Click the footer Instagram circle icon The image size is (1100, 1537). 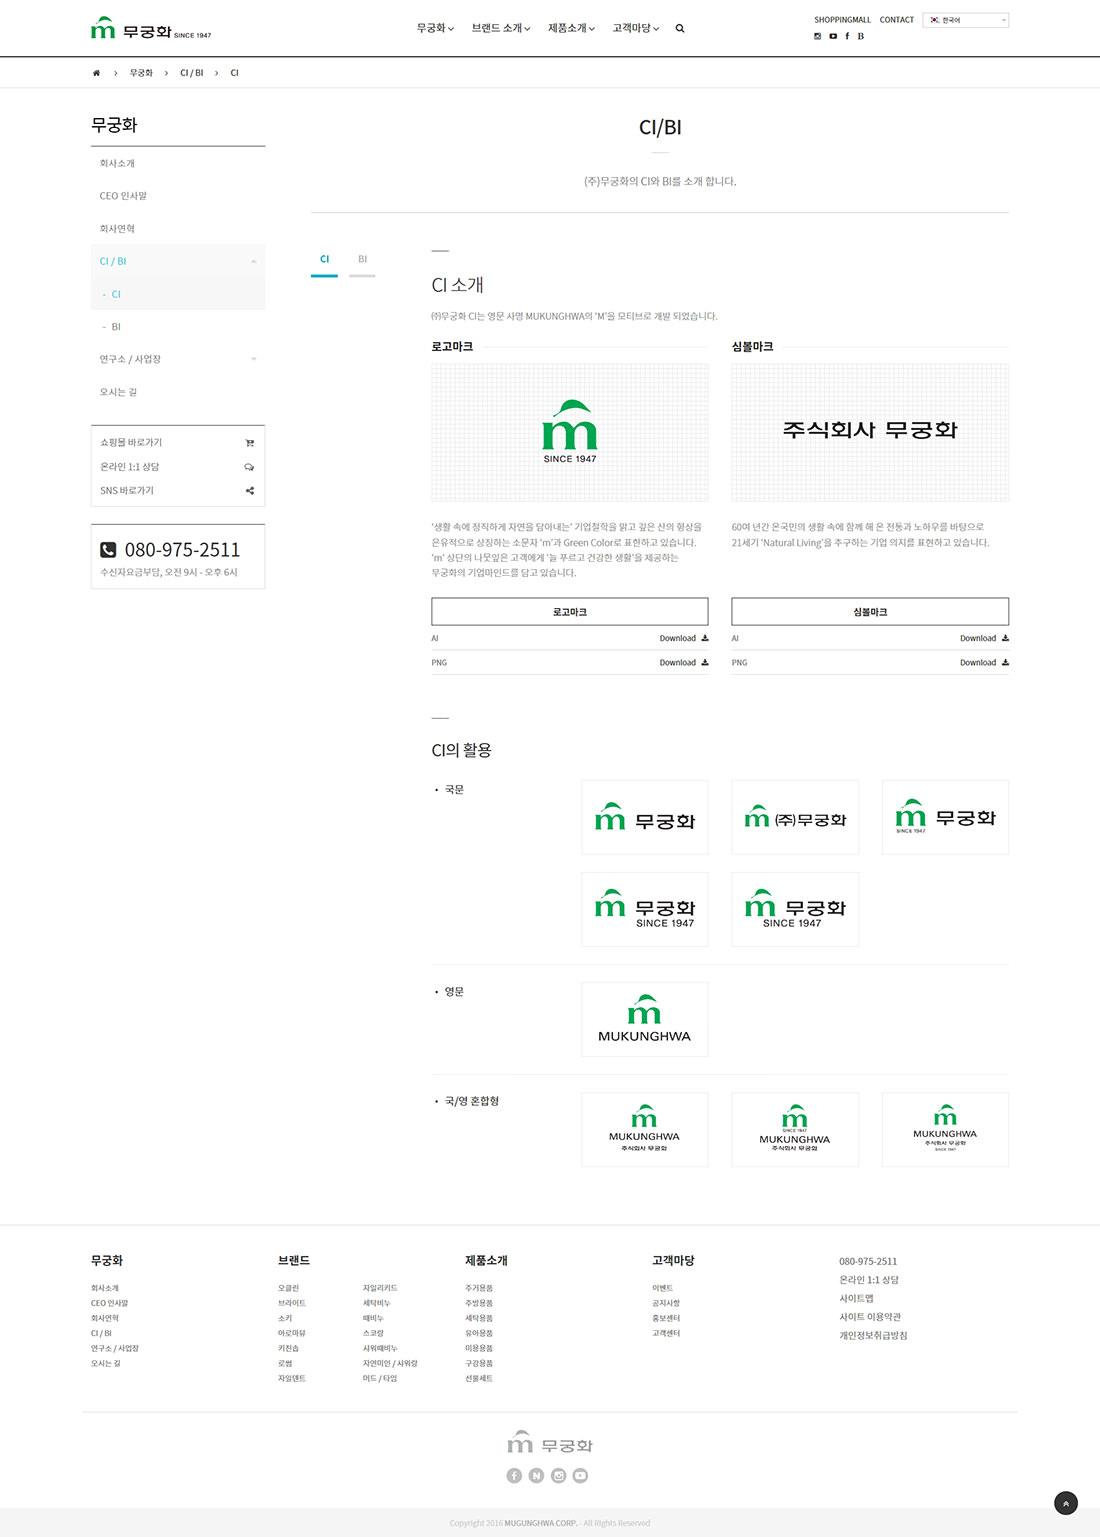[558, 1475]
